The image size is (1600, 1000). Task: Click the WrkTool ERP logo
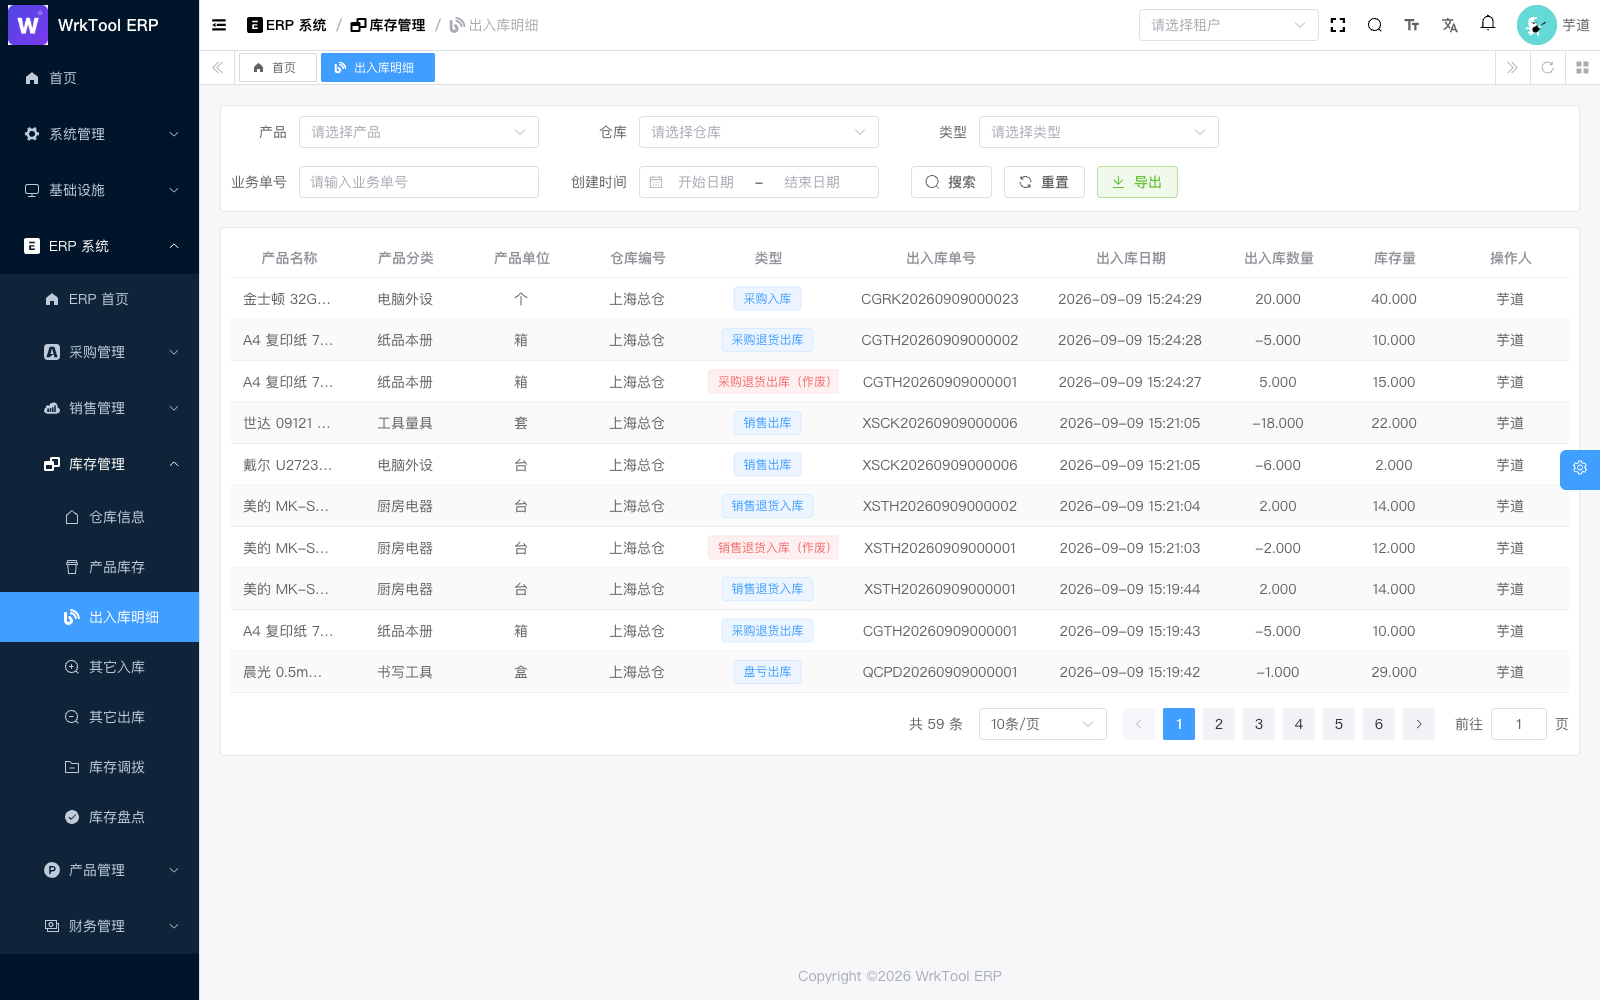[28, 25]
